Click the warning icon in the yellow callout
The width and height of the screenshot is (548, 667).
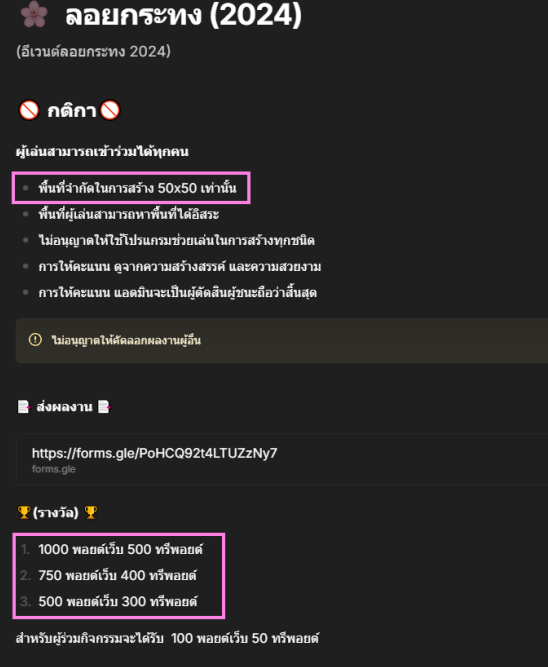click(35, 340)
